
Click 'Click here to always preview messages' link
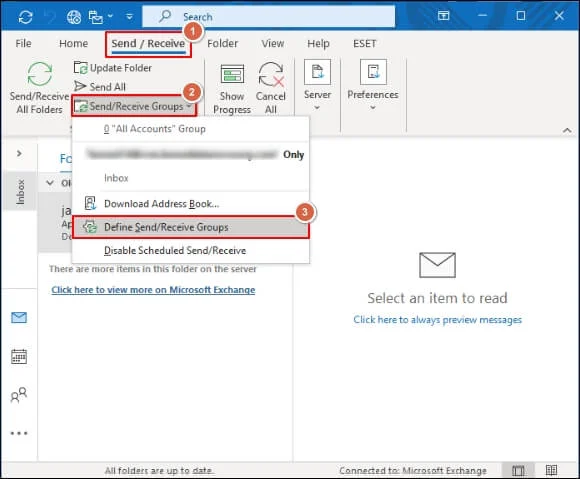[x=437, y=320]
